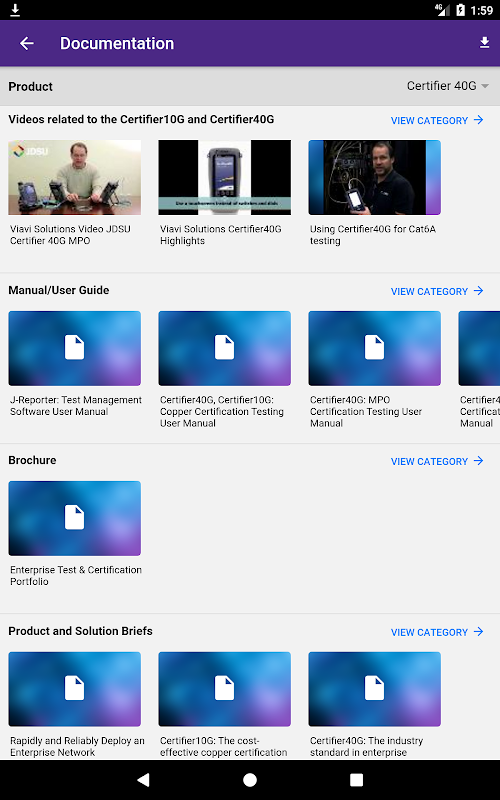Tap arrow next to Brochure View Category
The image size is (500, 800).
[478, 461]
